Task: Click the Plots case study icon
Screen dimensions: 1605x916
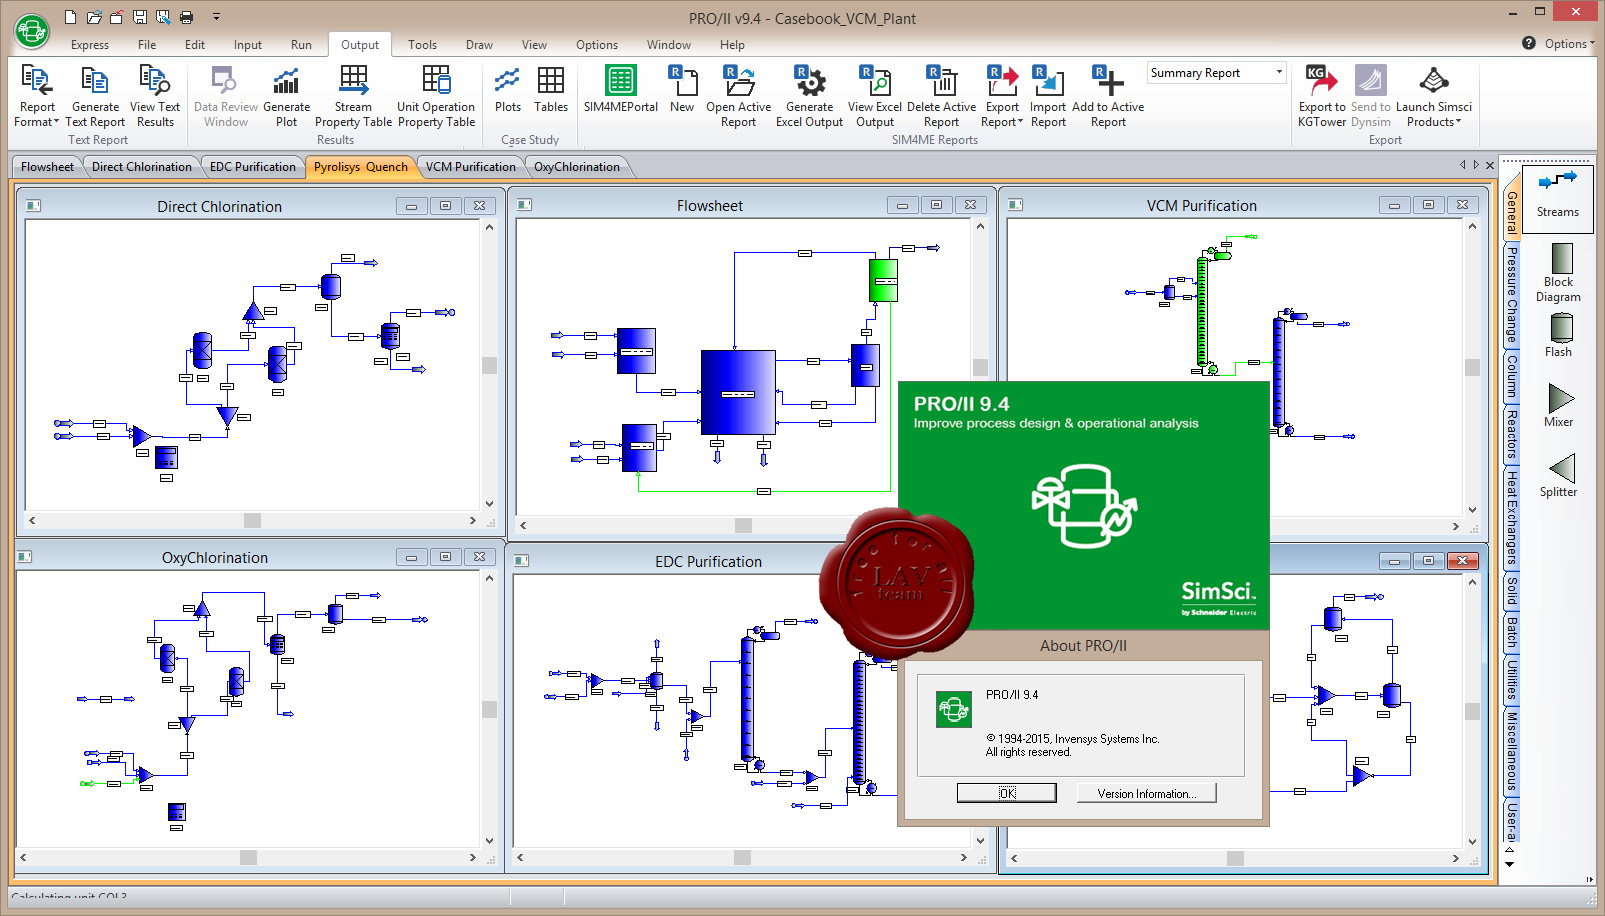Action: point(508,90)
